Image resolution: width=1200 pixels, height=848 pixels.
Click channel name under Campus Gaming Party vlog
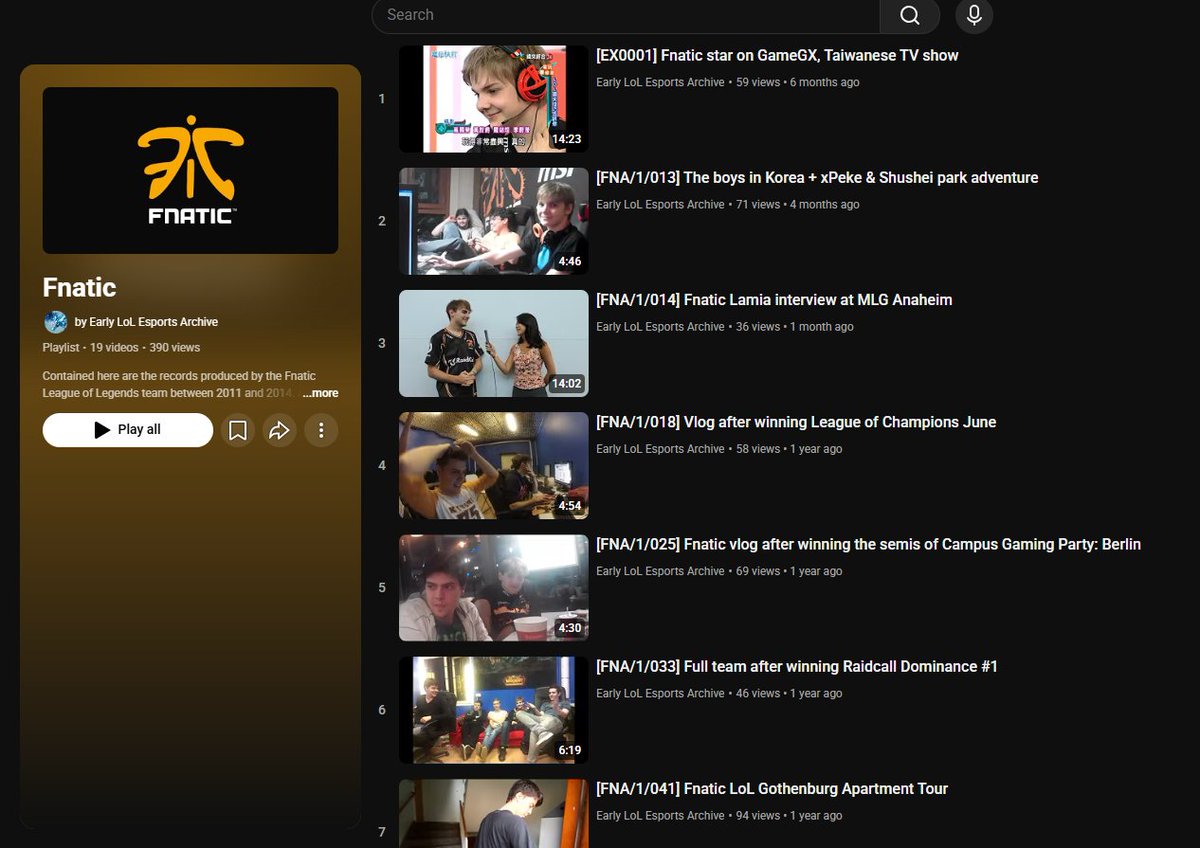point(660,571)
